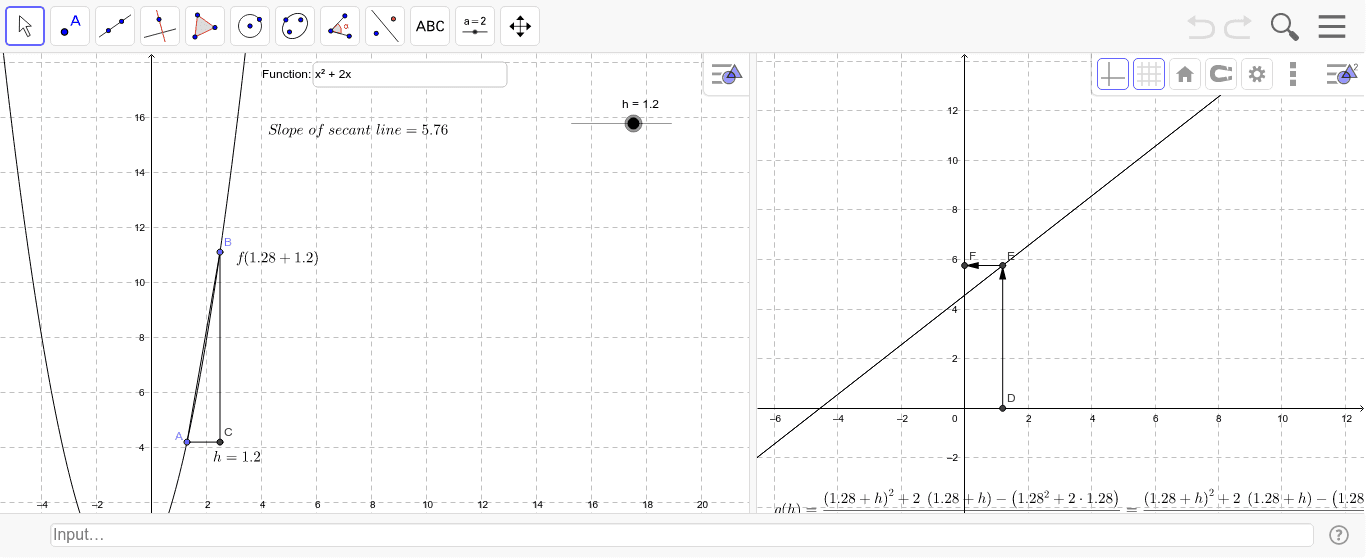The width and height of the screenshot is (1366, 558).
Task: Select the Slider a=2 tool
Action: (x=475, y=26)
